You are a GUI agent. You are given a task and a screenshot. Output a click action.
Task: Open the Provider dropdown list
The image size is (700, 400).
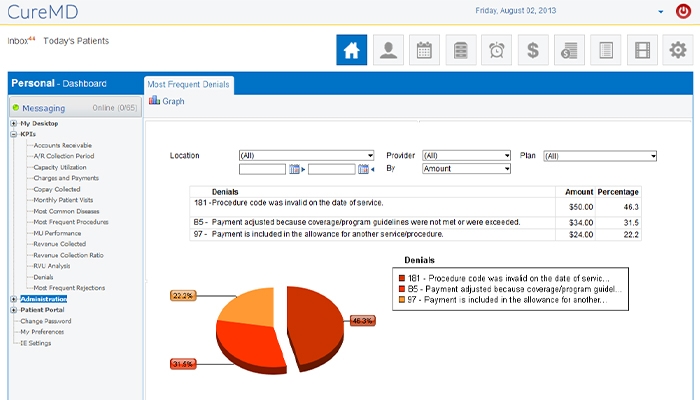(x=466, y=156)
